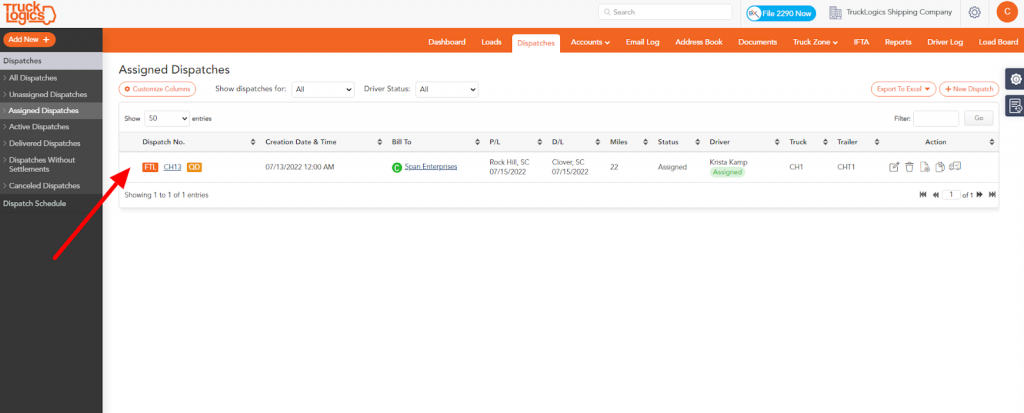Click the Add New button
This screenshot has width=1024, height=413.
tap(29, 39)
